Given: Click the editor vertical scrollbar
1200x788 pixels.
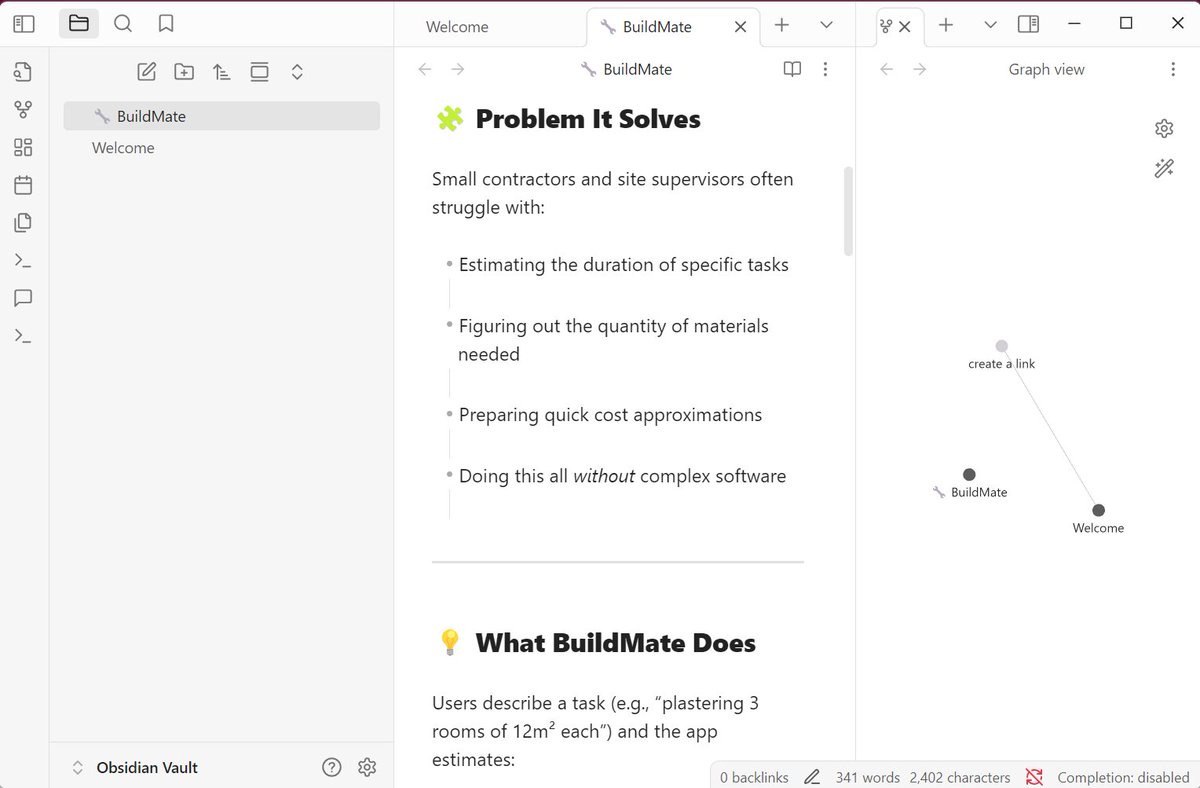Looking at the screenshot, I should click(849, 211).
